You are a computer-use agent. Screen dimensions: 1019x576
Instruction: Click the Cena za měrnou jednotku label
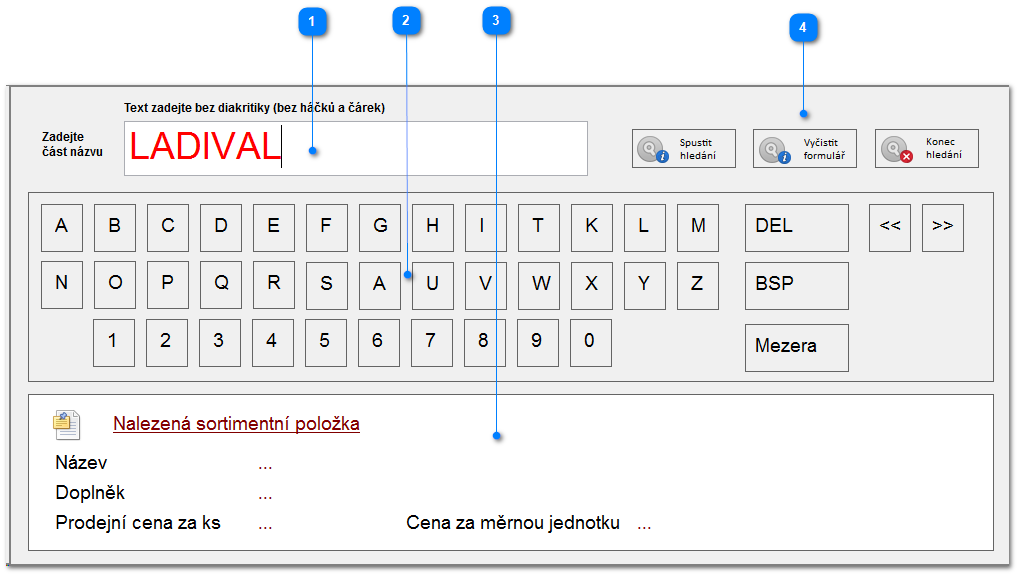click(513, 523)
